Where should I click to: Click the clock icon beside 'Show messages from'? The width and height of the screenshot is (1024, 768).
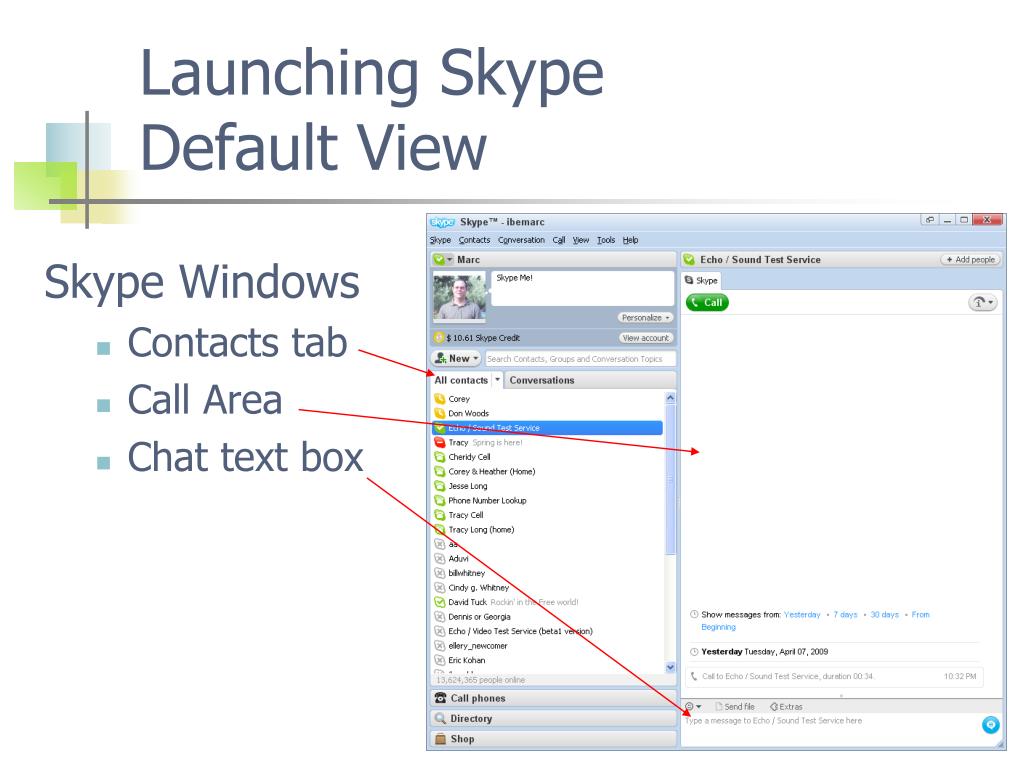click(694, 614)
